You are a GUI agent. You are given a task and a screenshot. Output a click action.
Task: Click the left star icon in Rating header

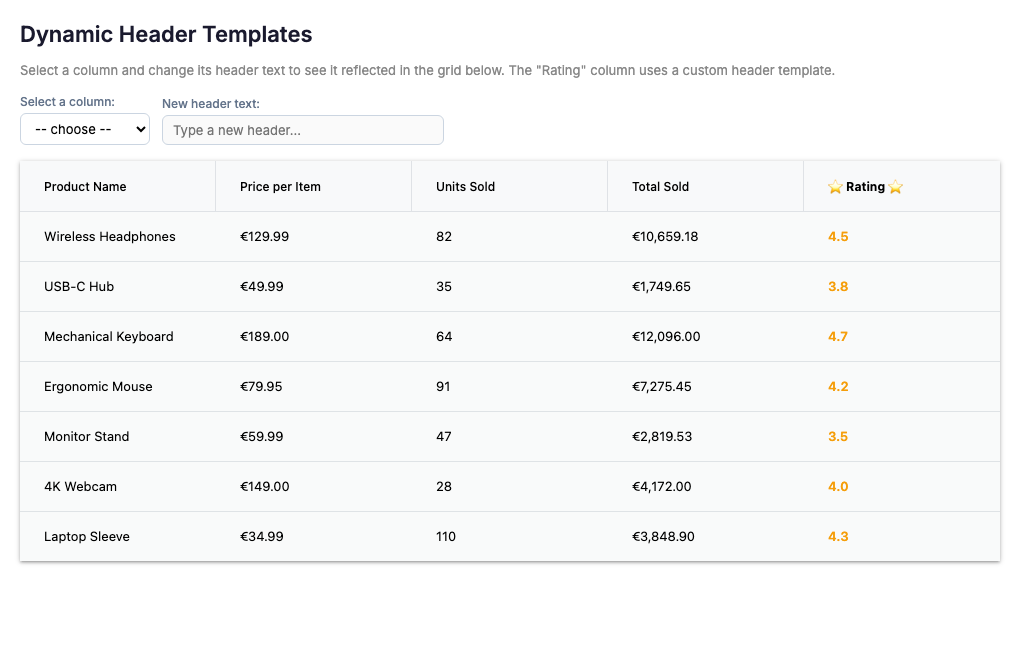835,187
